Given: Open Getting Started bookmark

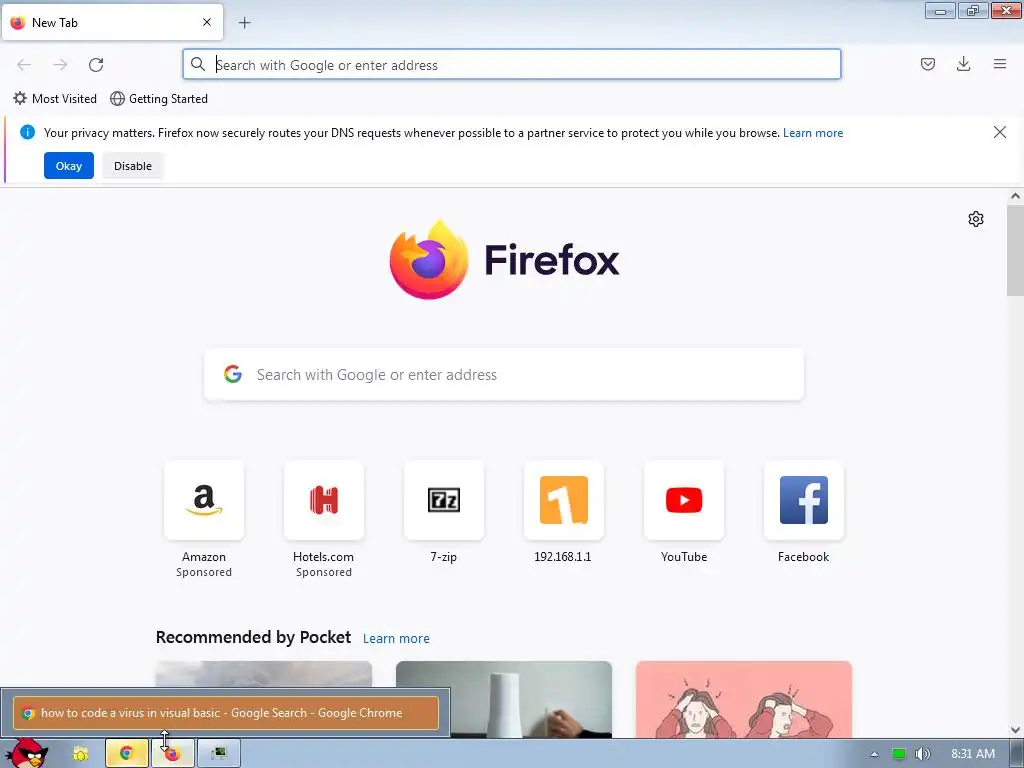Looking at the screenshot, I should (x=159, y=99).
